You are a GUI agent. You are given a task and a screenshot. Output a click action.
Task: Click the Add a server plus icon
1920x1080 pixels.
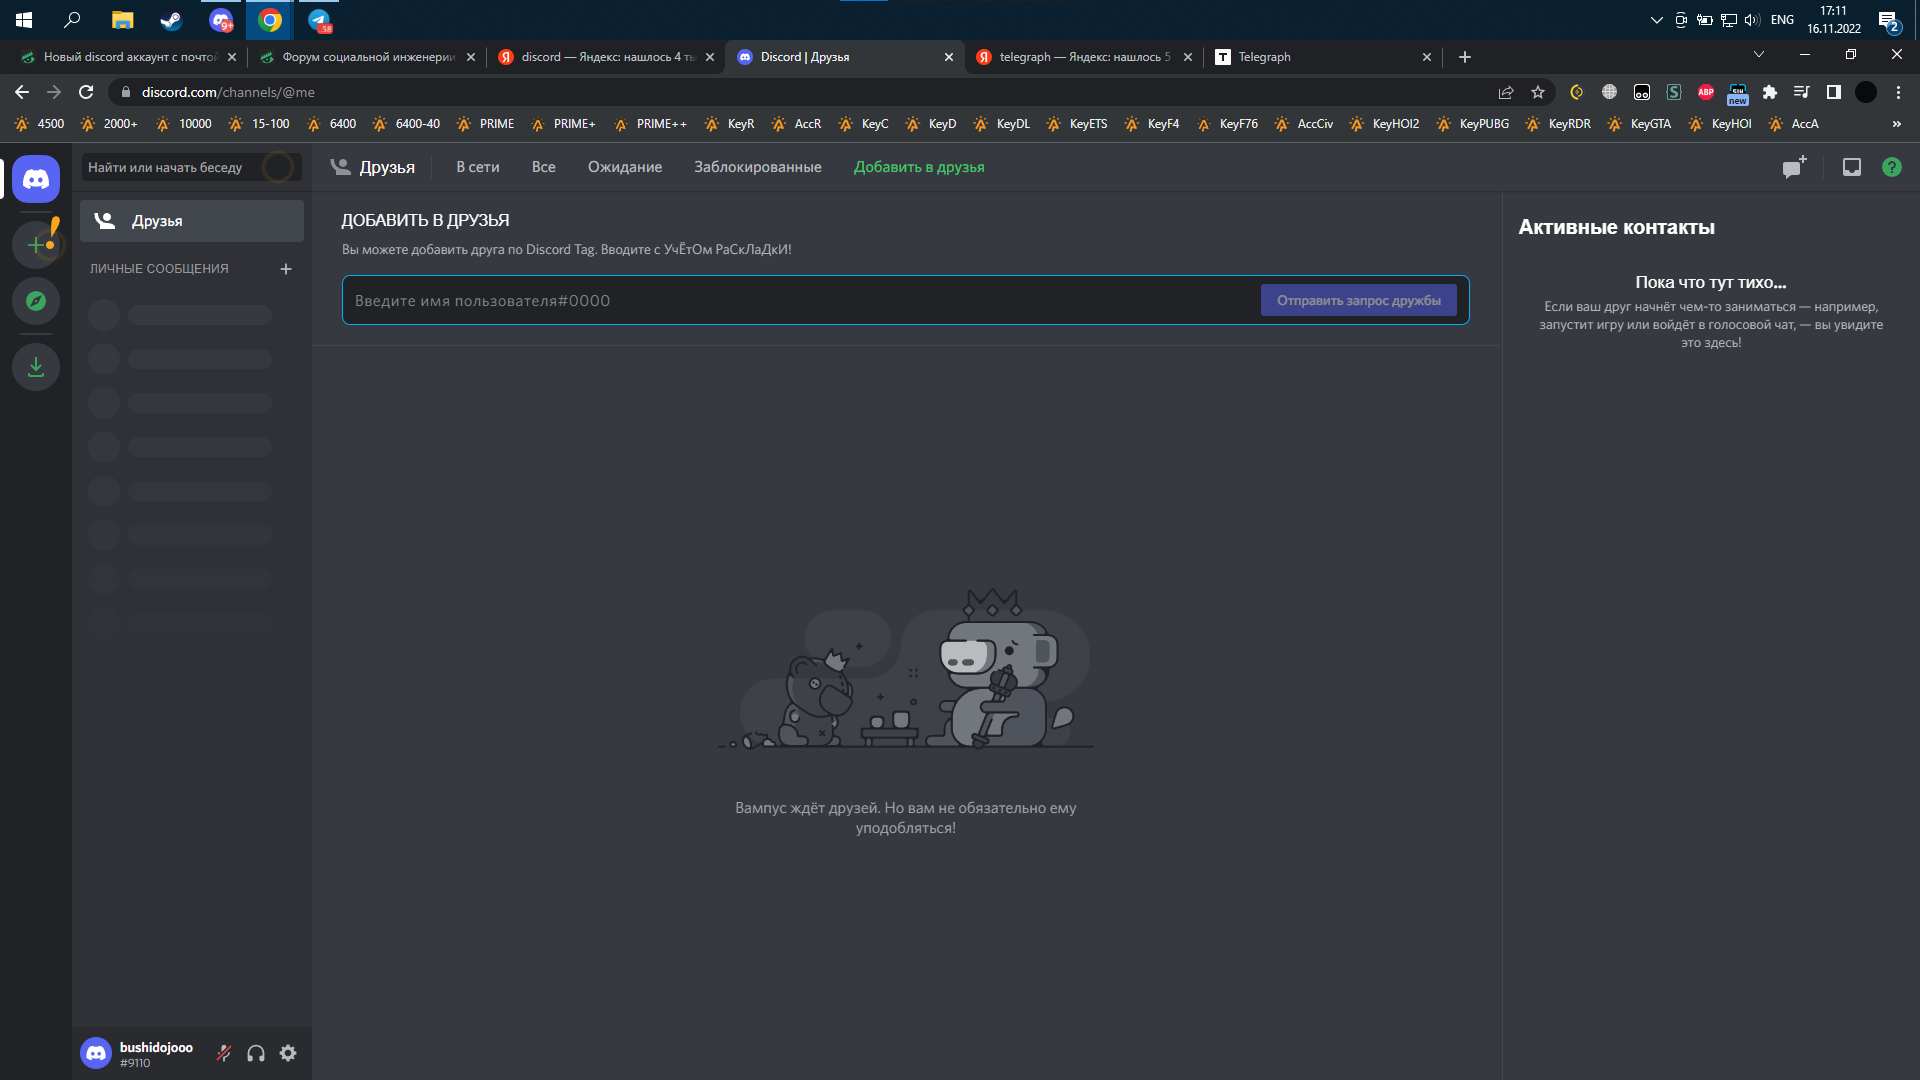36,245
